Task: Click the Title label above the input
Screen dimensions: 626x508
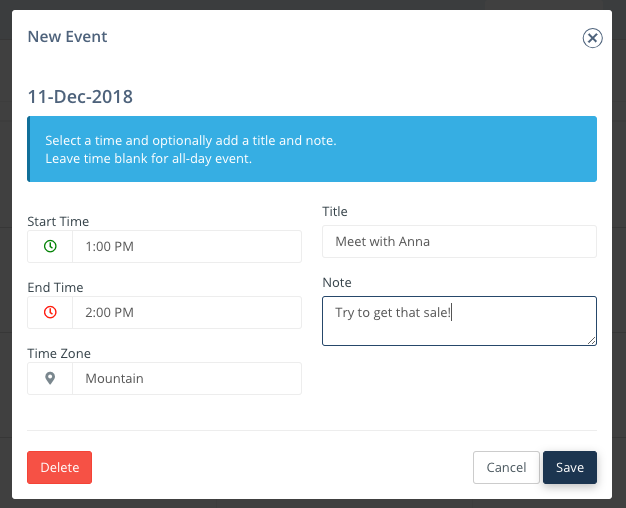Action: 335,211
